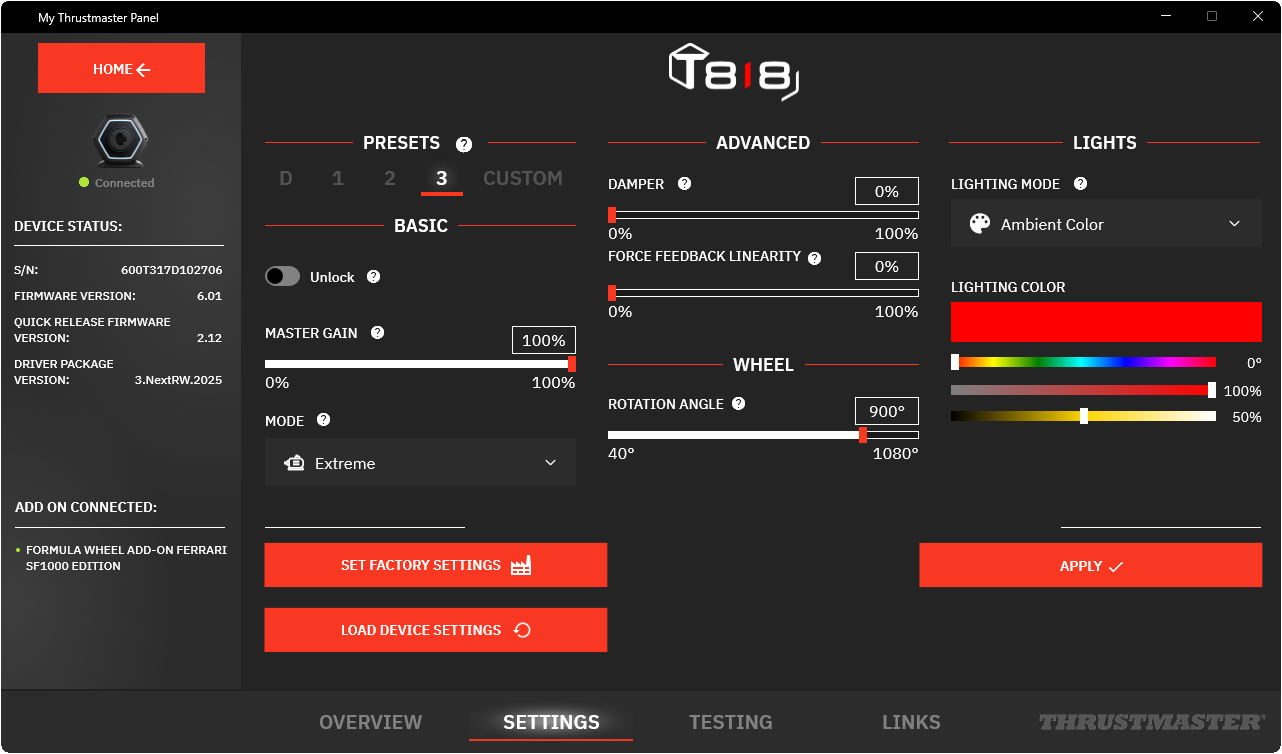Click the help icon next to Mode
1282x754 pixels.
(x=323, y=421)
